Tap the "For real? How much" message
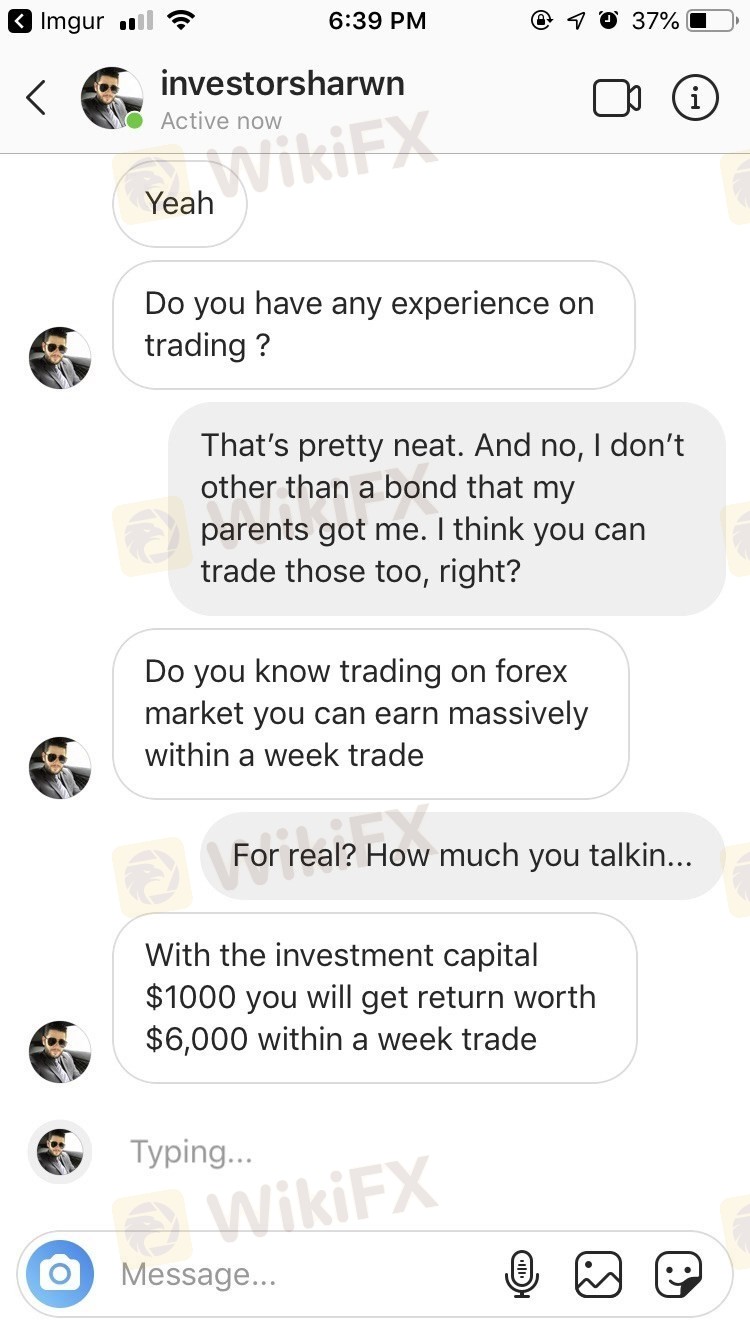 tap(462, 856)
